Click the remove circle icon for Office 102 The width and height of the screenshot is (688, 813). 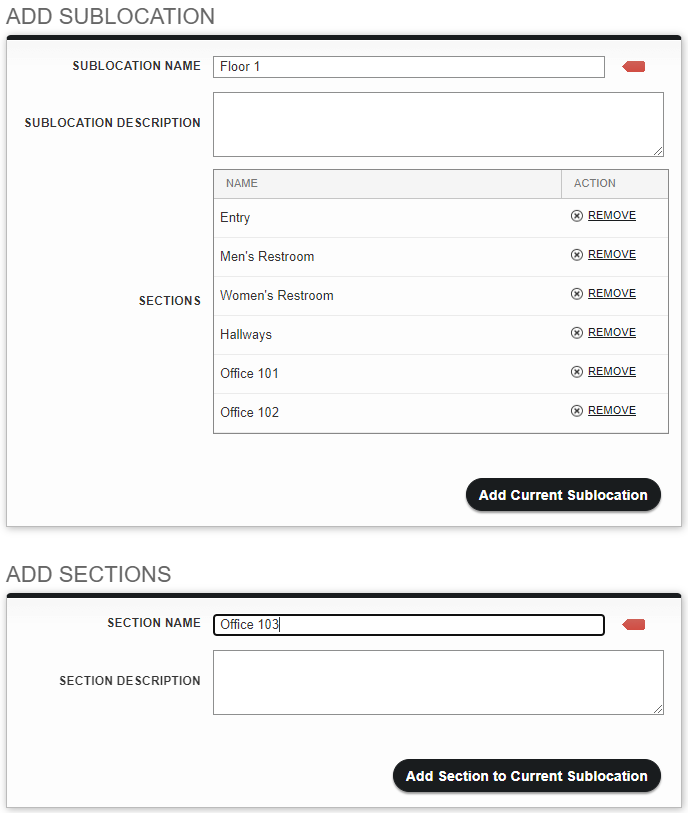pos(577,411)
